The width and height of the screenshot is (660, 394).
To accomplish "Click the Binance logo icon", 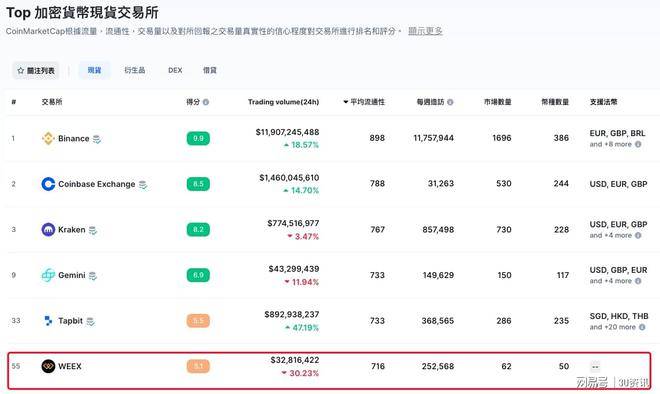I will pos(48,138).
